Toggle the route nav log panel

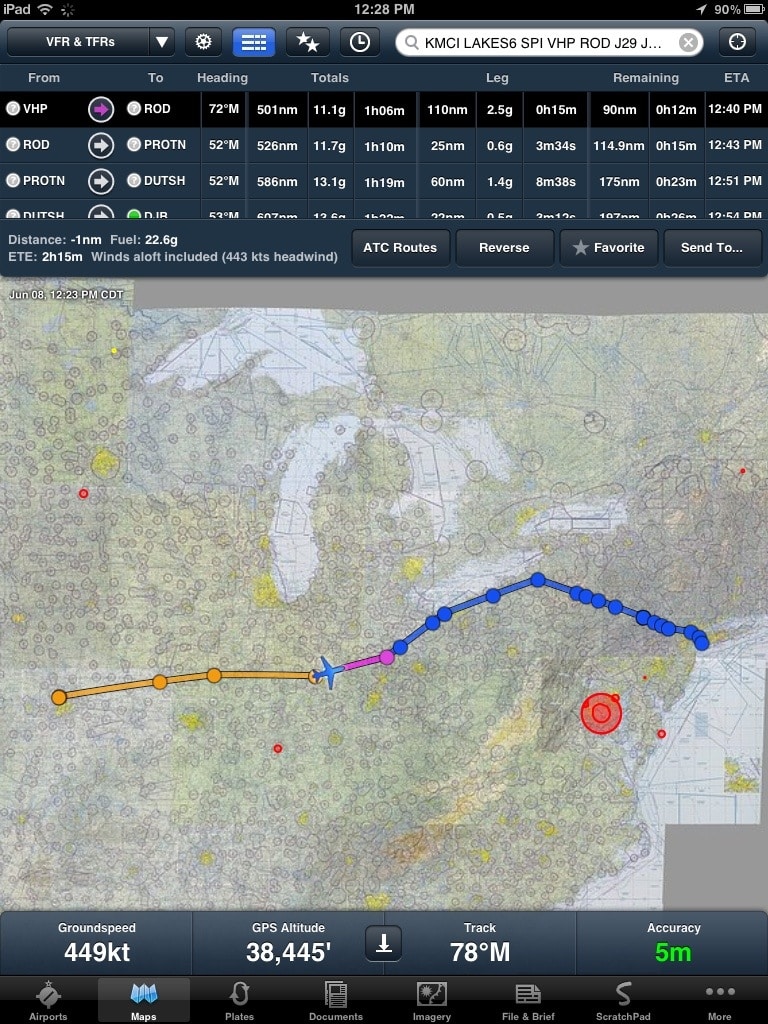coord(254,42)
